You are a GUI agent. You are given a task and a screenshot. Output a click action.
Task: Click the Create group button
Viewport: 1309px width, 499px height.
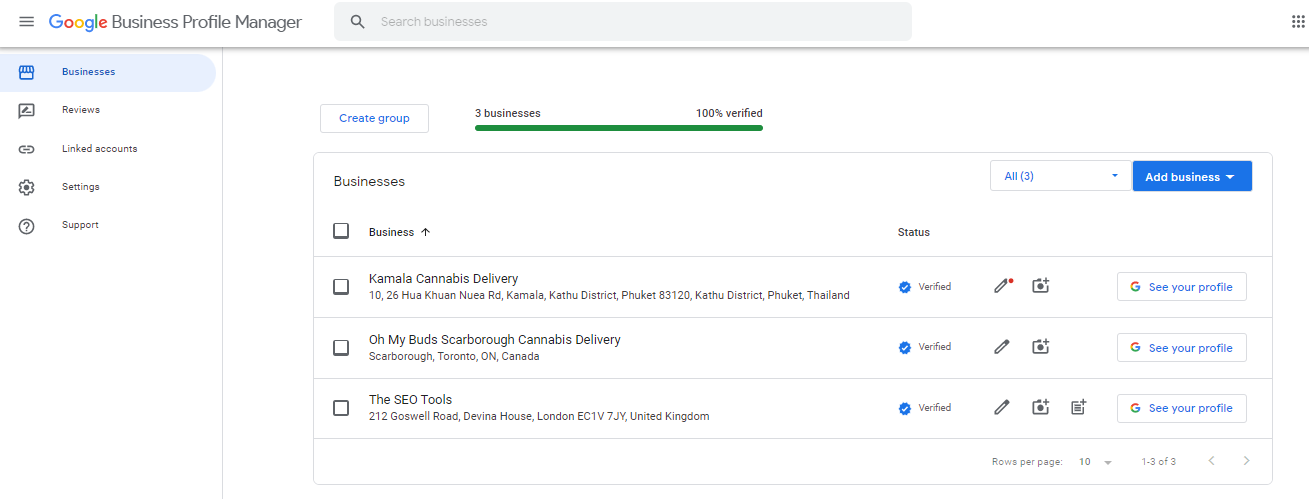374,118
